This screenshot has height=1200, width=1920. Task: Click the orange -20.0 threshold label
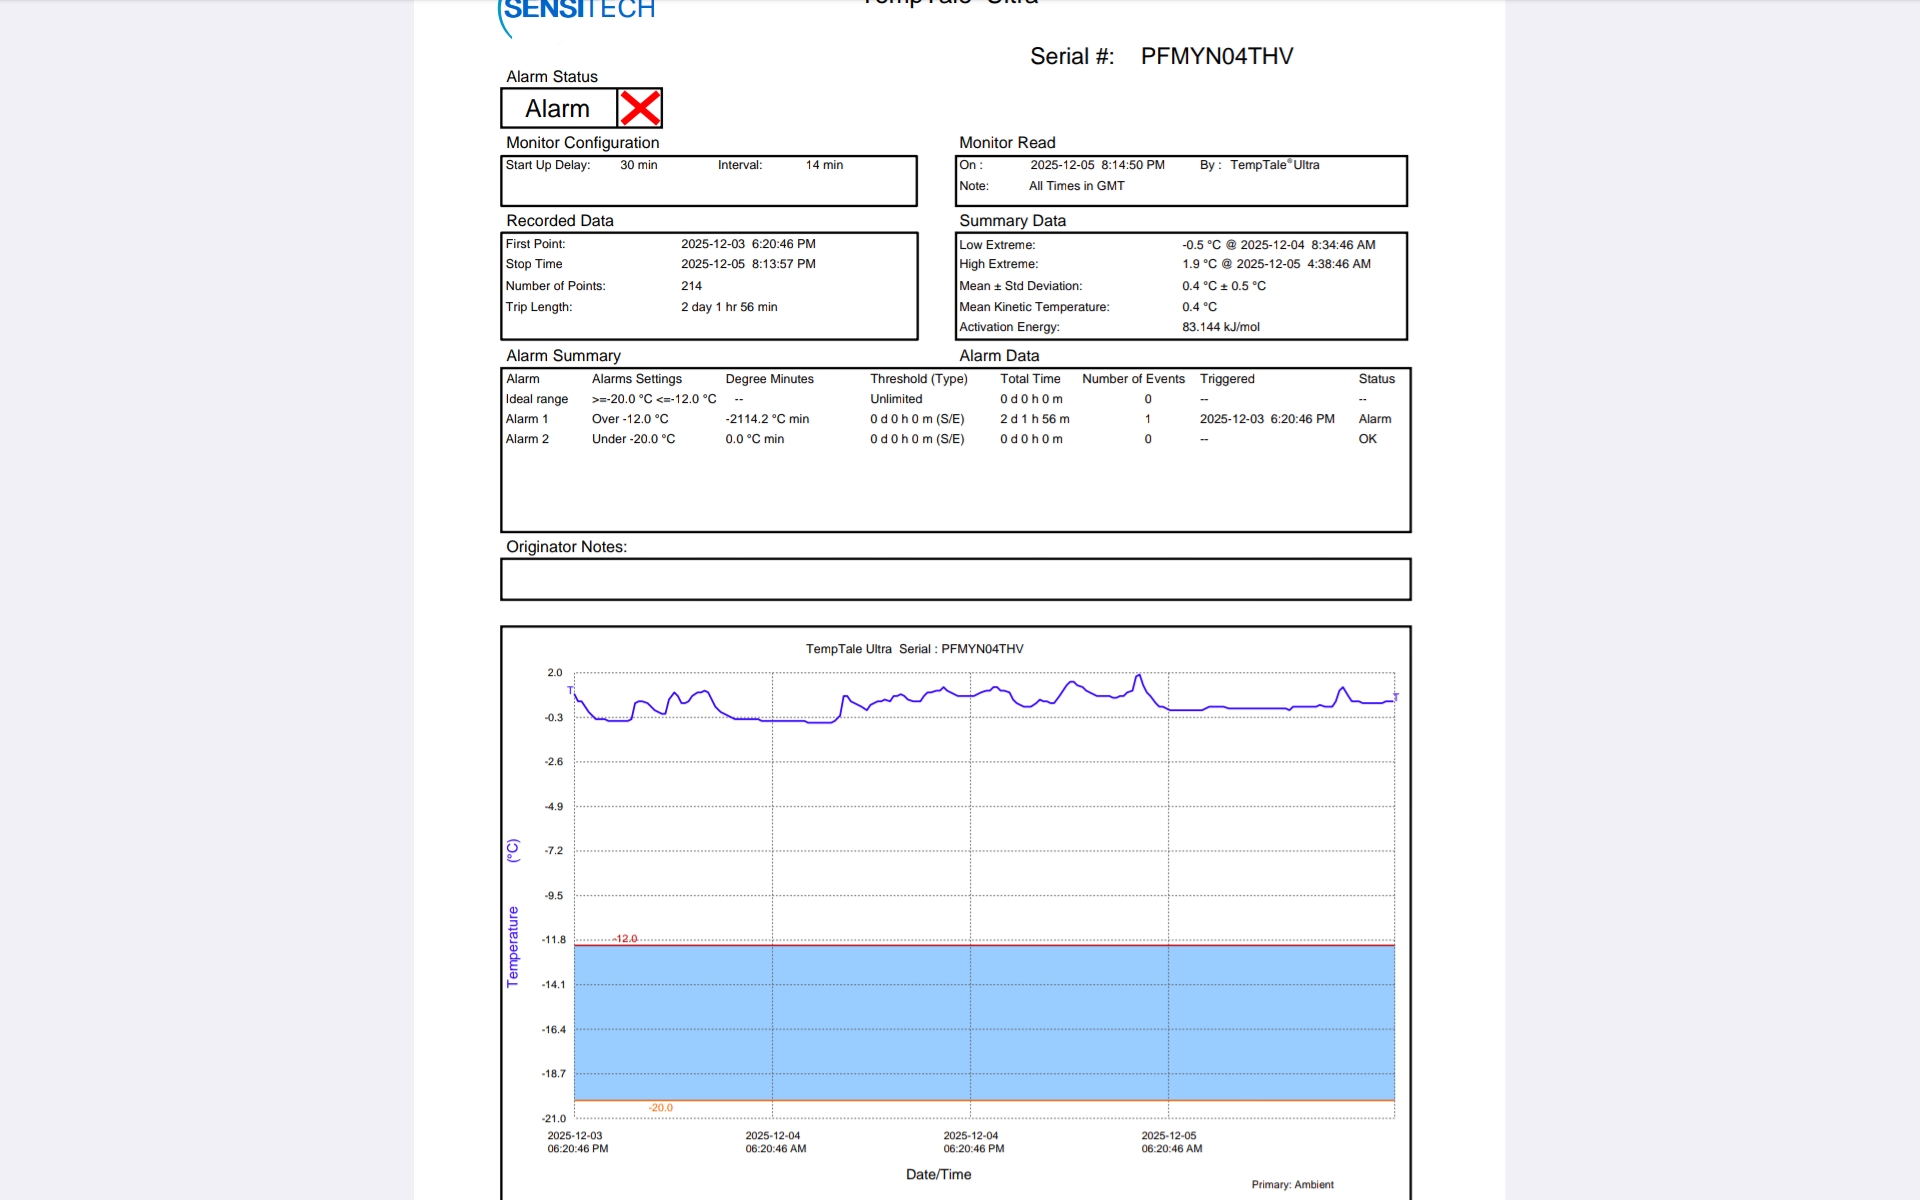tap(660, 1107)
